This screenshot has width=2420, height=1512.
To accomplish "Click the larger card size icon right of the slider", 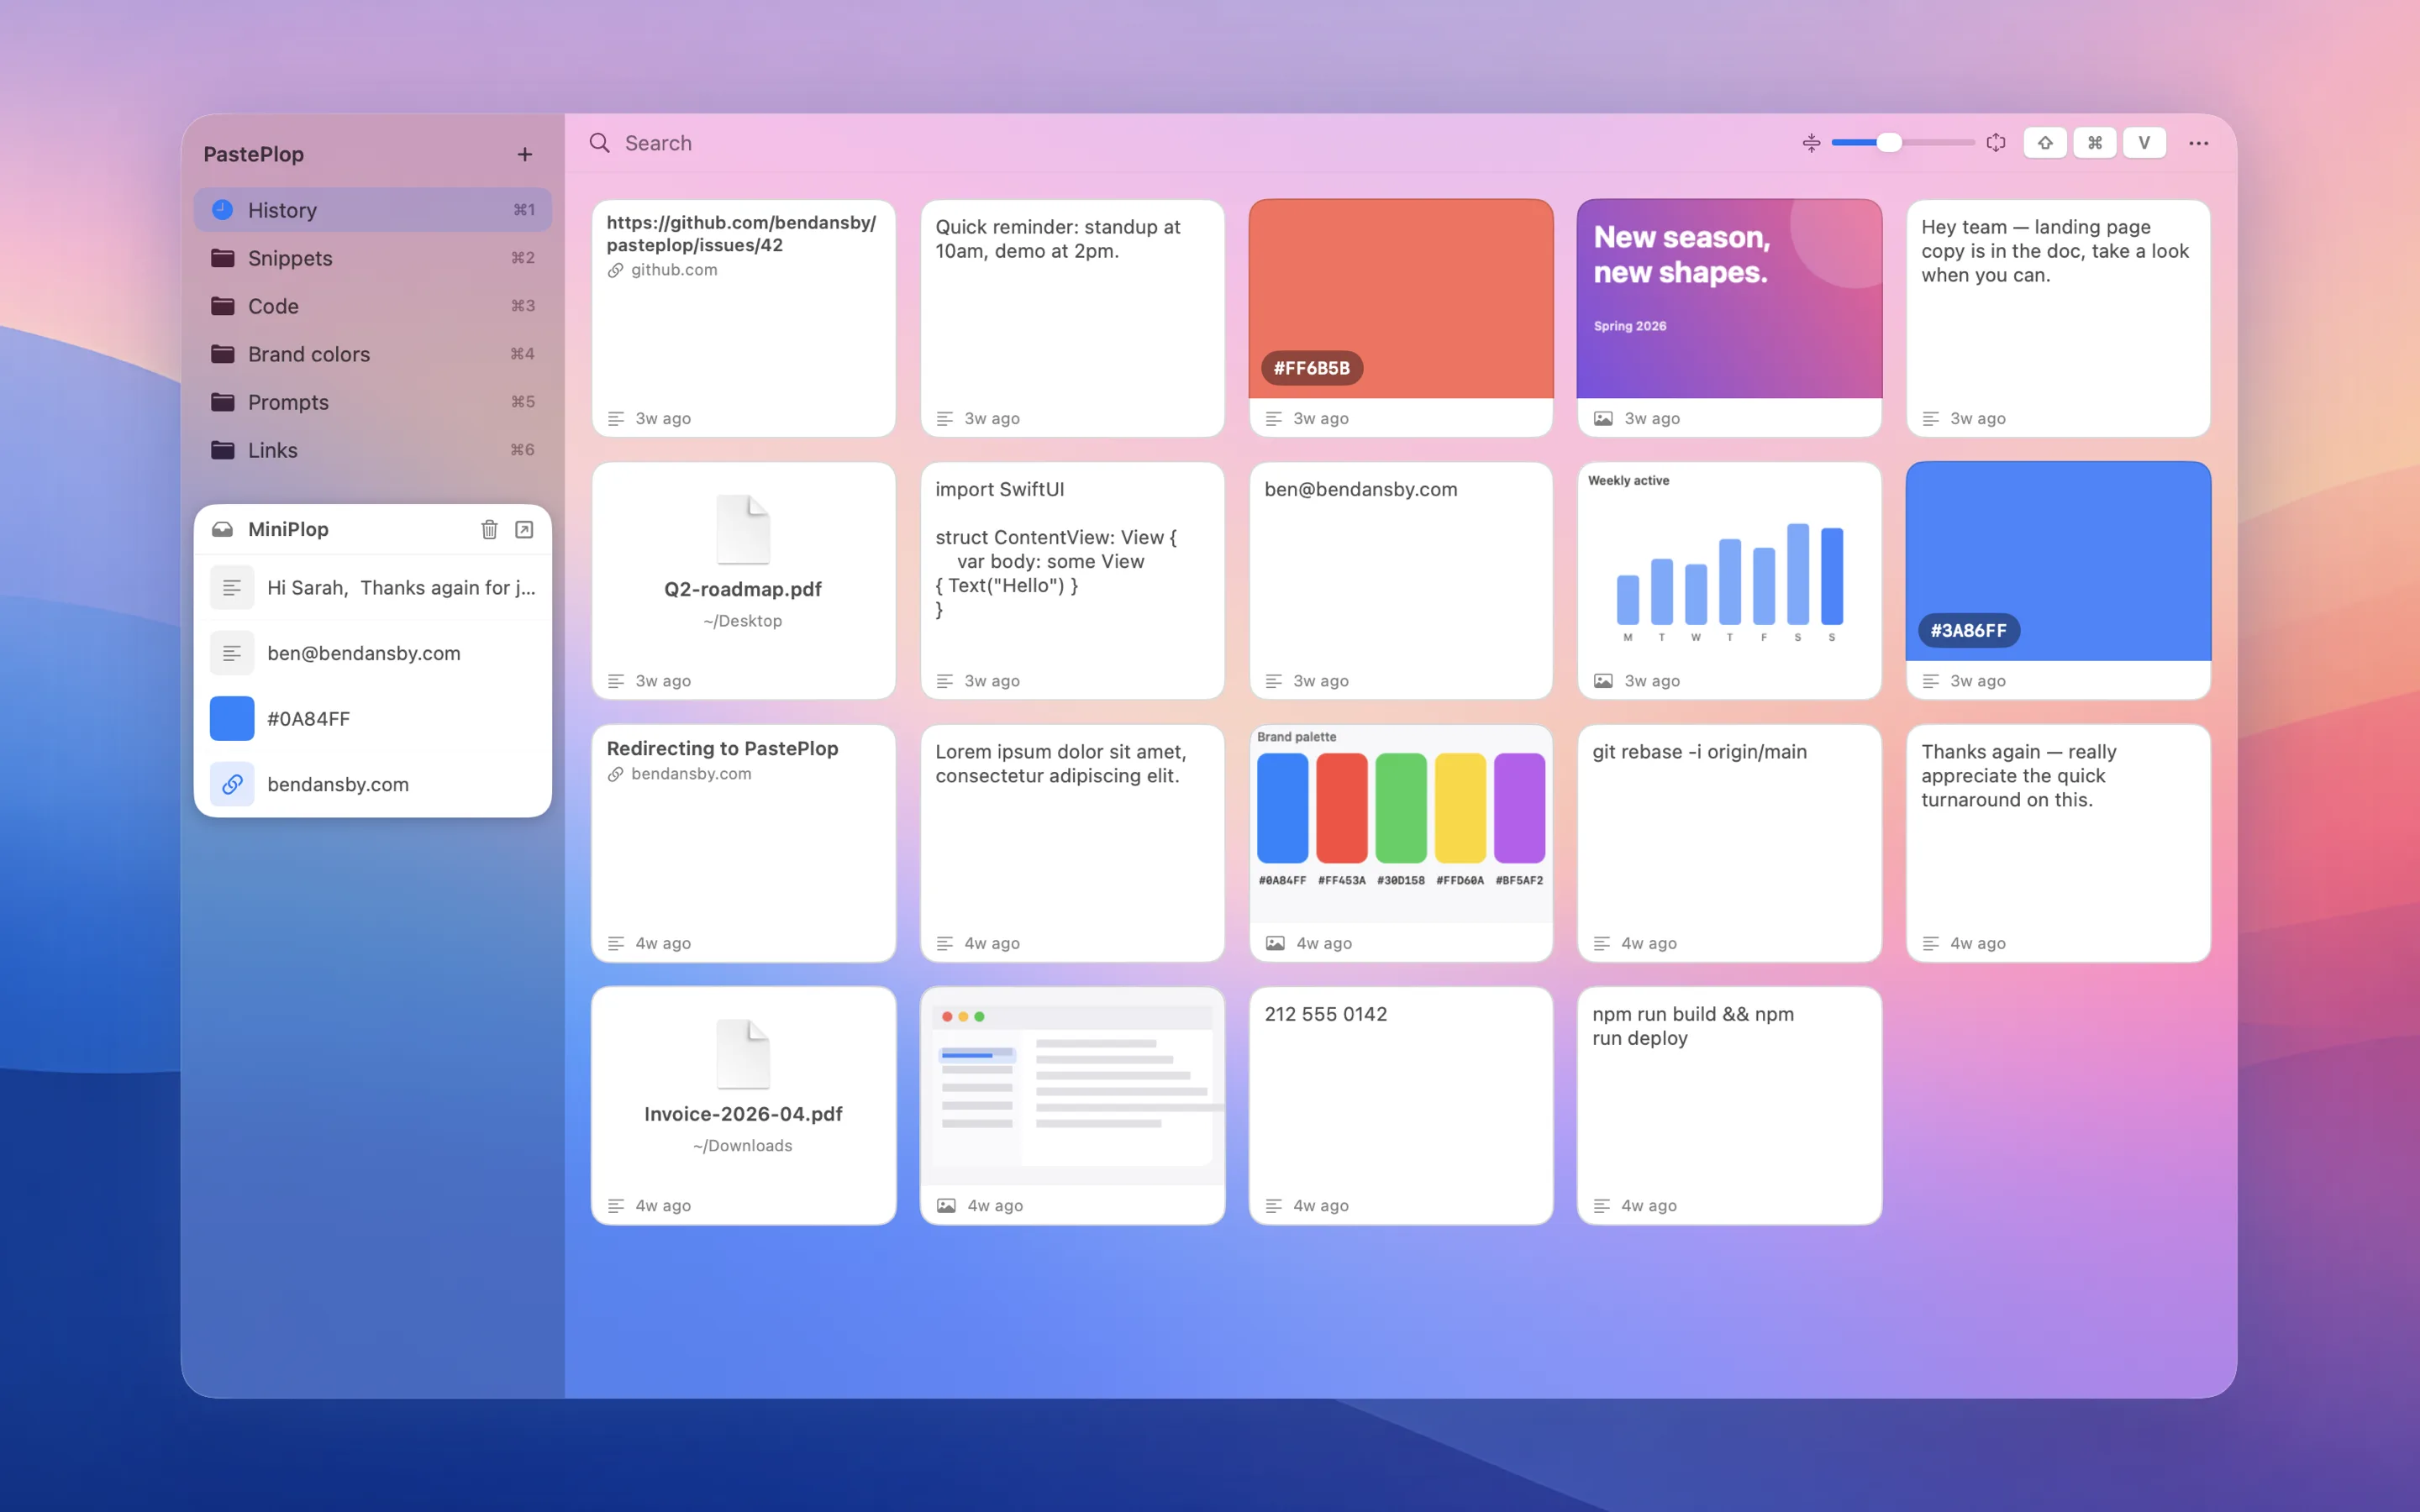I will [1995, 143].
